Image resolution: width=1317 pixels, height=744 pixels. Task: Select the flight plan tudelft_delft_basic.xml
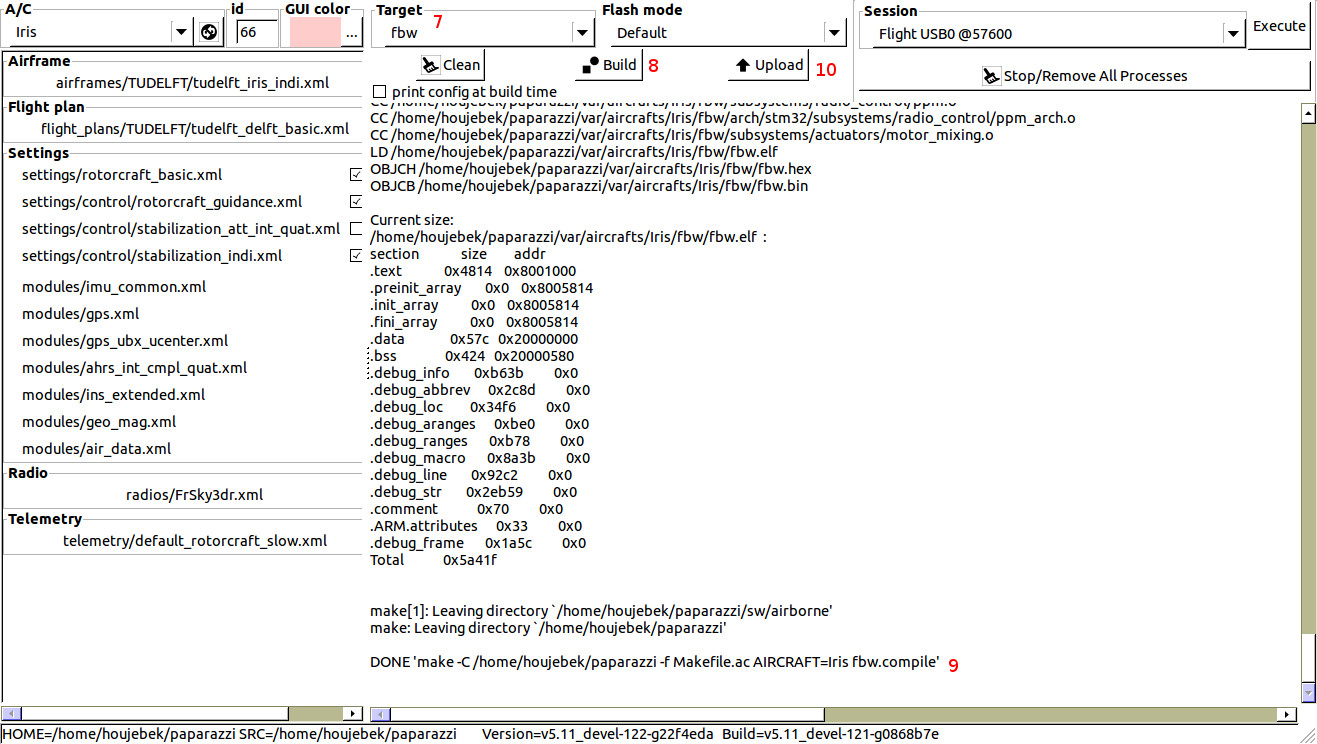(195, 129)
